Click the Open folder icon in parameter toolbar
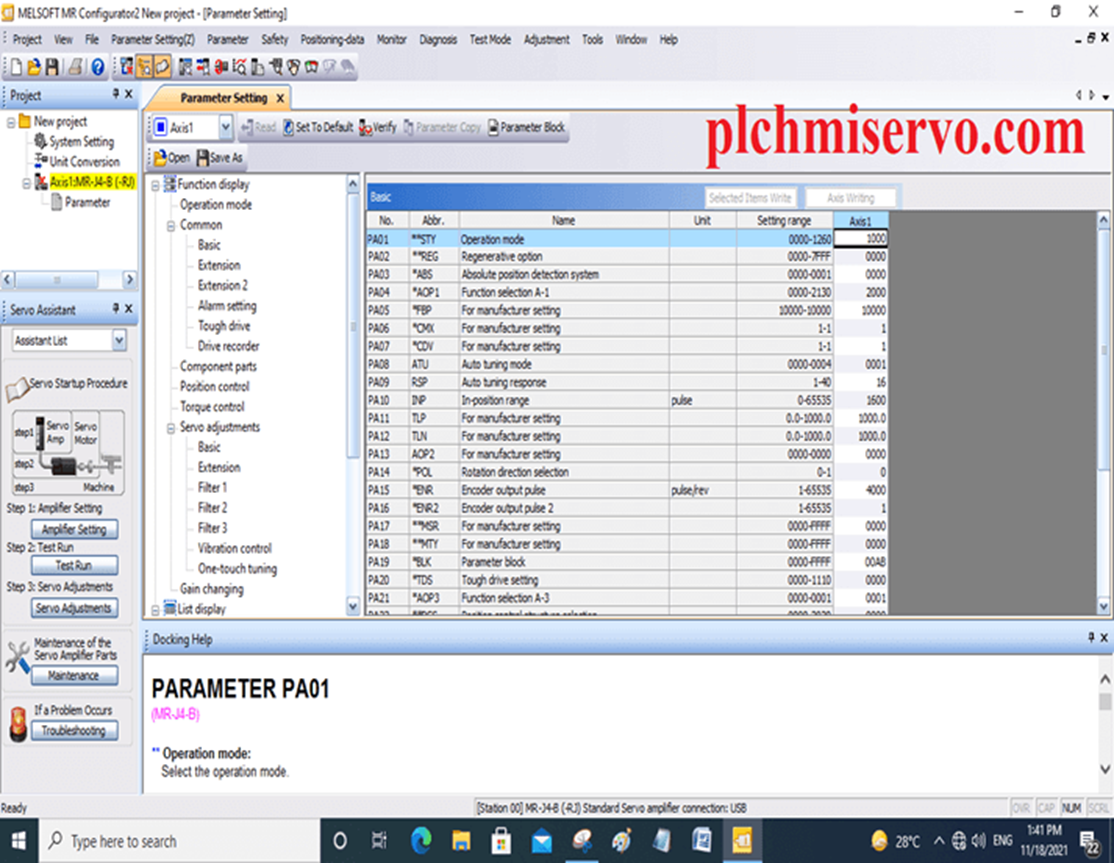The width and height of the screenshot is (1114, 863). pyautogui.click(x=160, y=158)
